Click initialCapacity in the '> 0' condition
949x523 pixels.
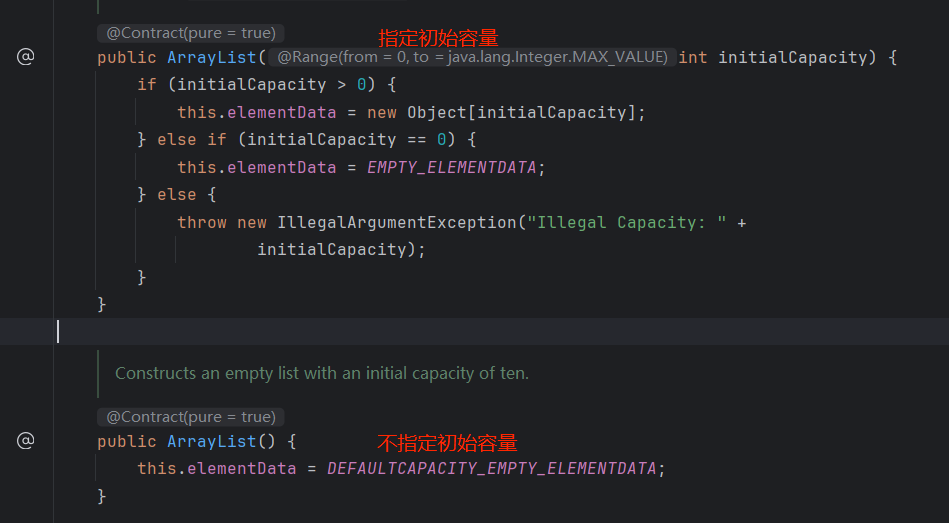click(251, 84)
